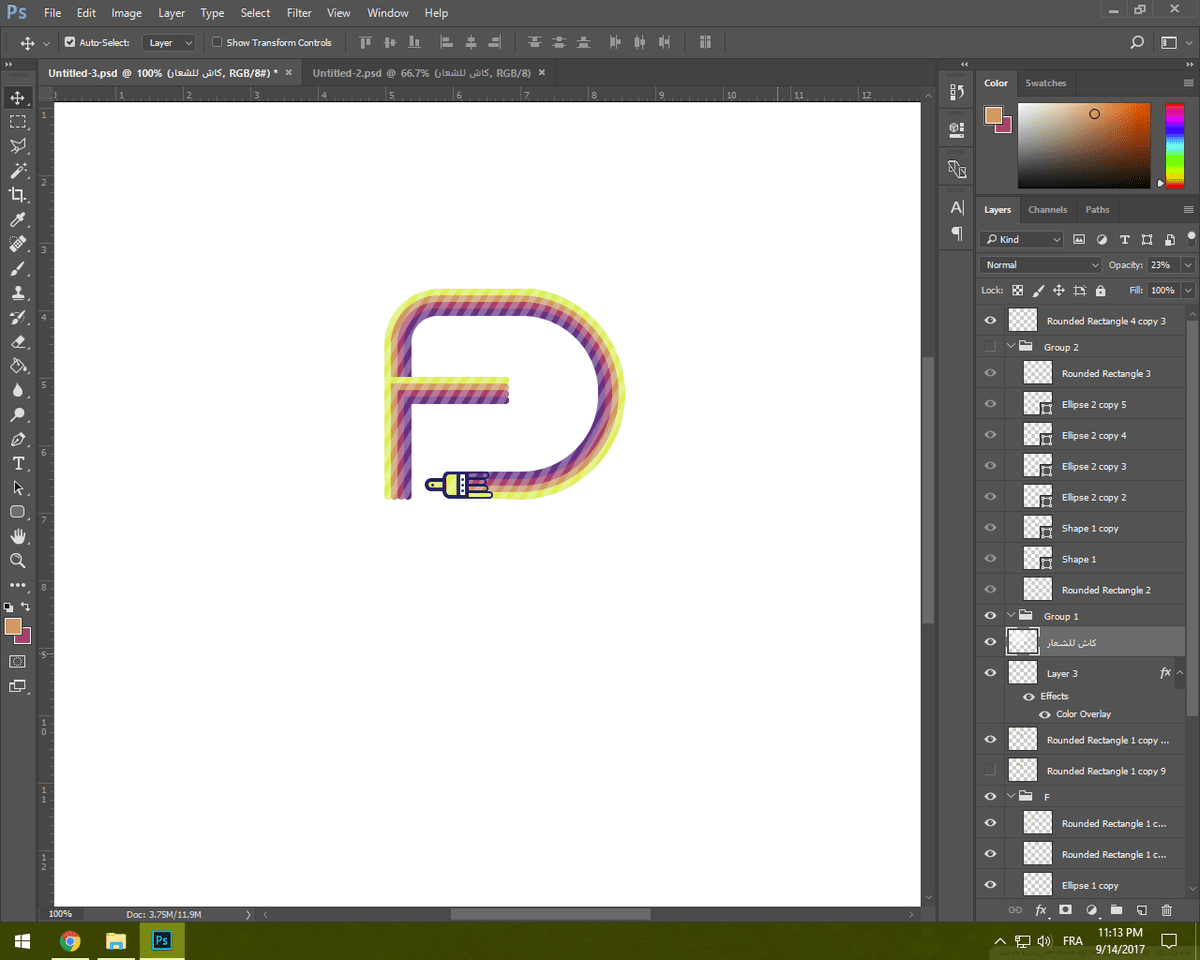
Task: Enable Show Transform Controls checkbox
Action: [x=217, y=43]
